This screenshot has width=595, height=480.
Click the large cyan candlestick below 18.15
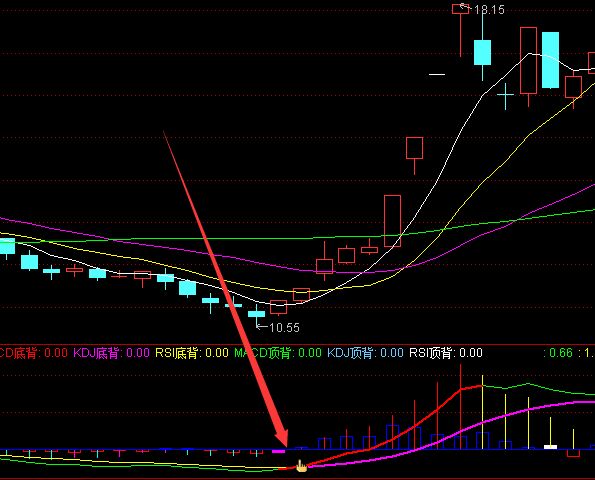click(482, 52)
